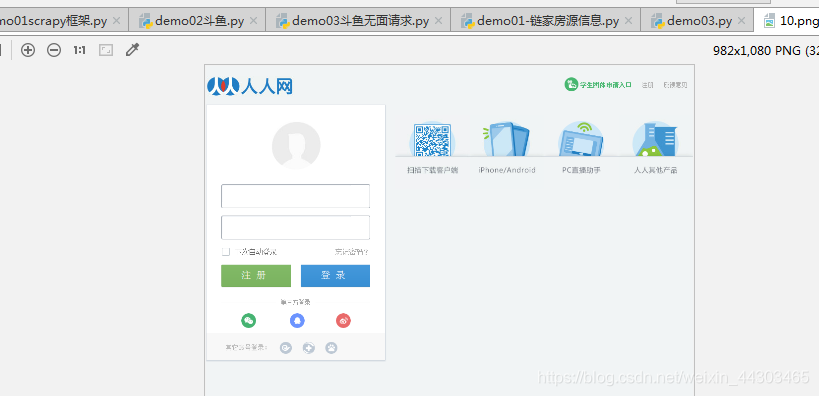
Task: Switch to the demo03.py tab
Action: (x=697, y=21)
